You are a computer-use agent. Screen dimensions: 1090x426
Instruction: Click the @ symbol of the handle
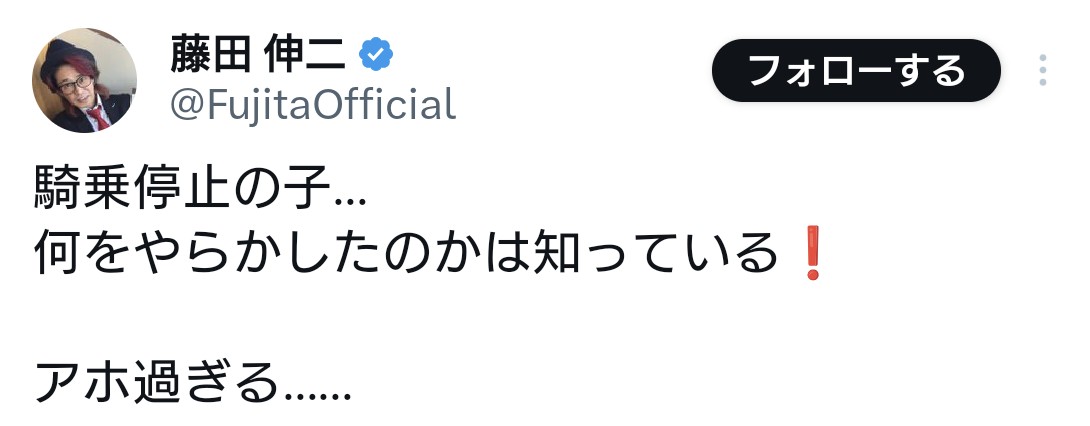(186, 104)
